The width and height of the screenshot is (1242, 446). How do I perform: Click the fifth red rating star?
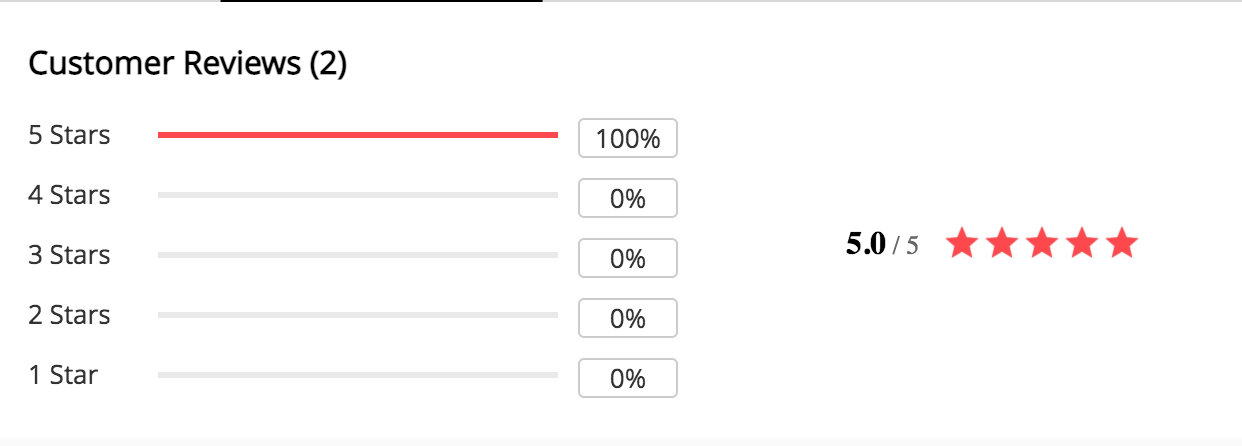click(x=1122, y=243)
